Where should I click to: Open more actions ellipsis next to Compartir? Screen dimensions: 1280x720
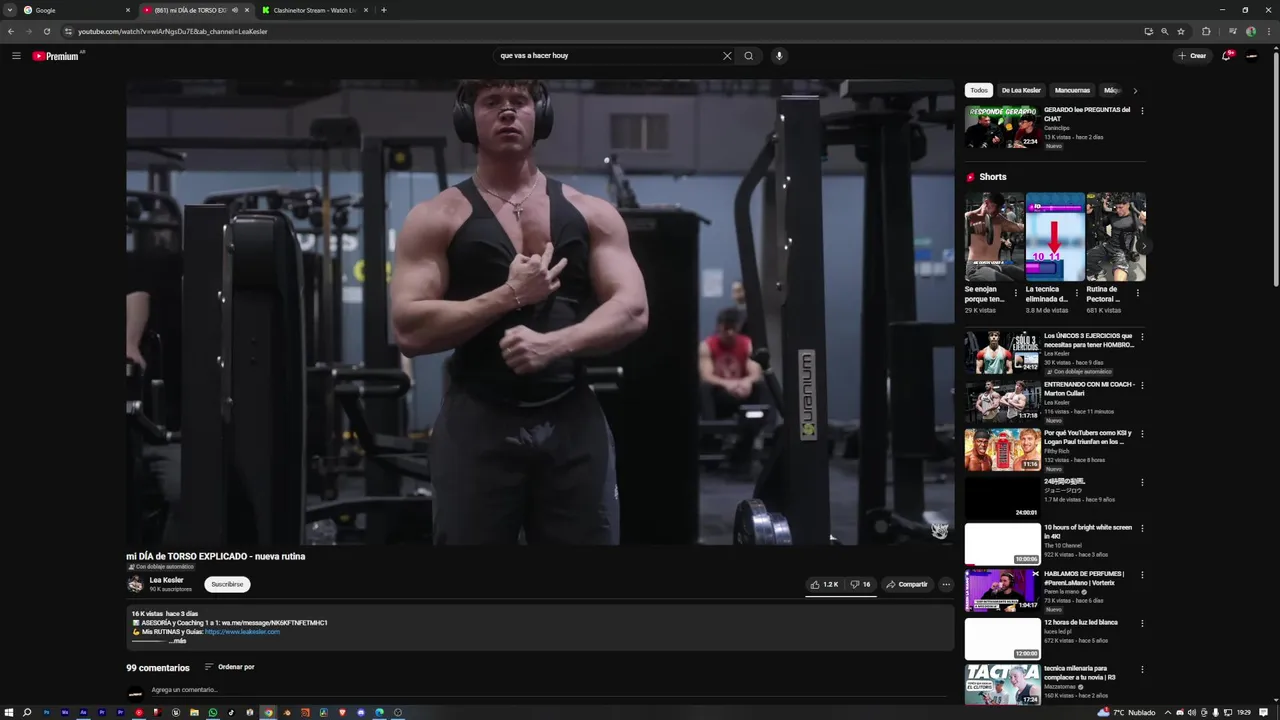point(946,584)
